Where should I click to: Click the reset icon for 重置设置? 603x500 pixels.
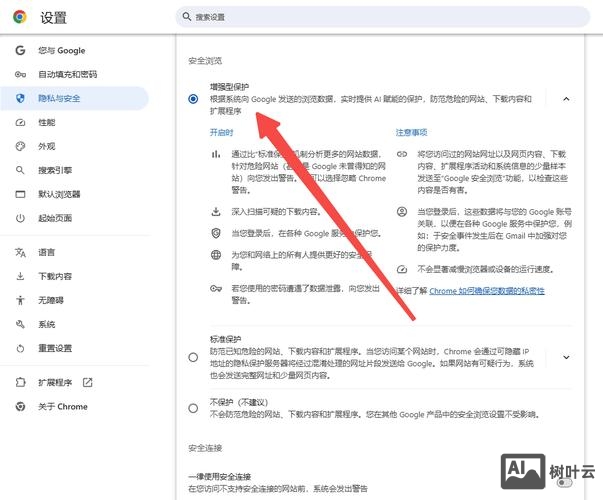tap(20, 348)
